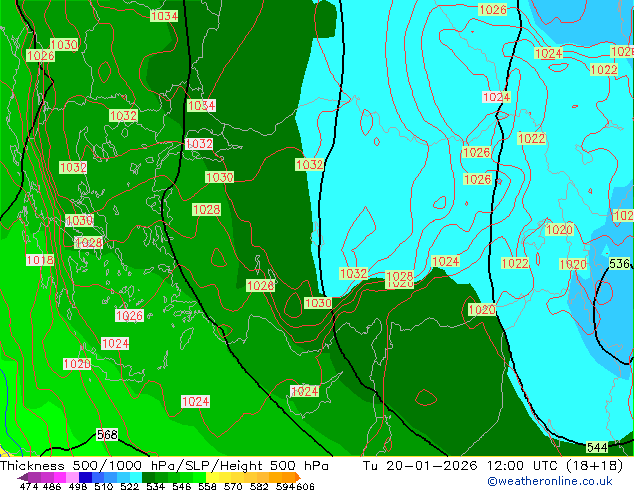
Task: Click the legend value 546
Action: click(182, 486)
